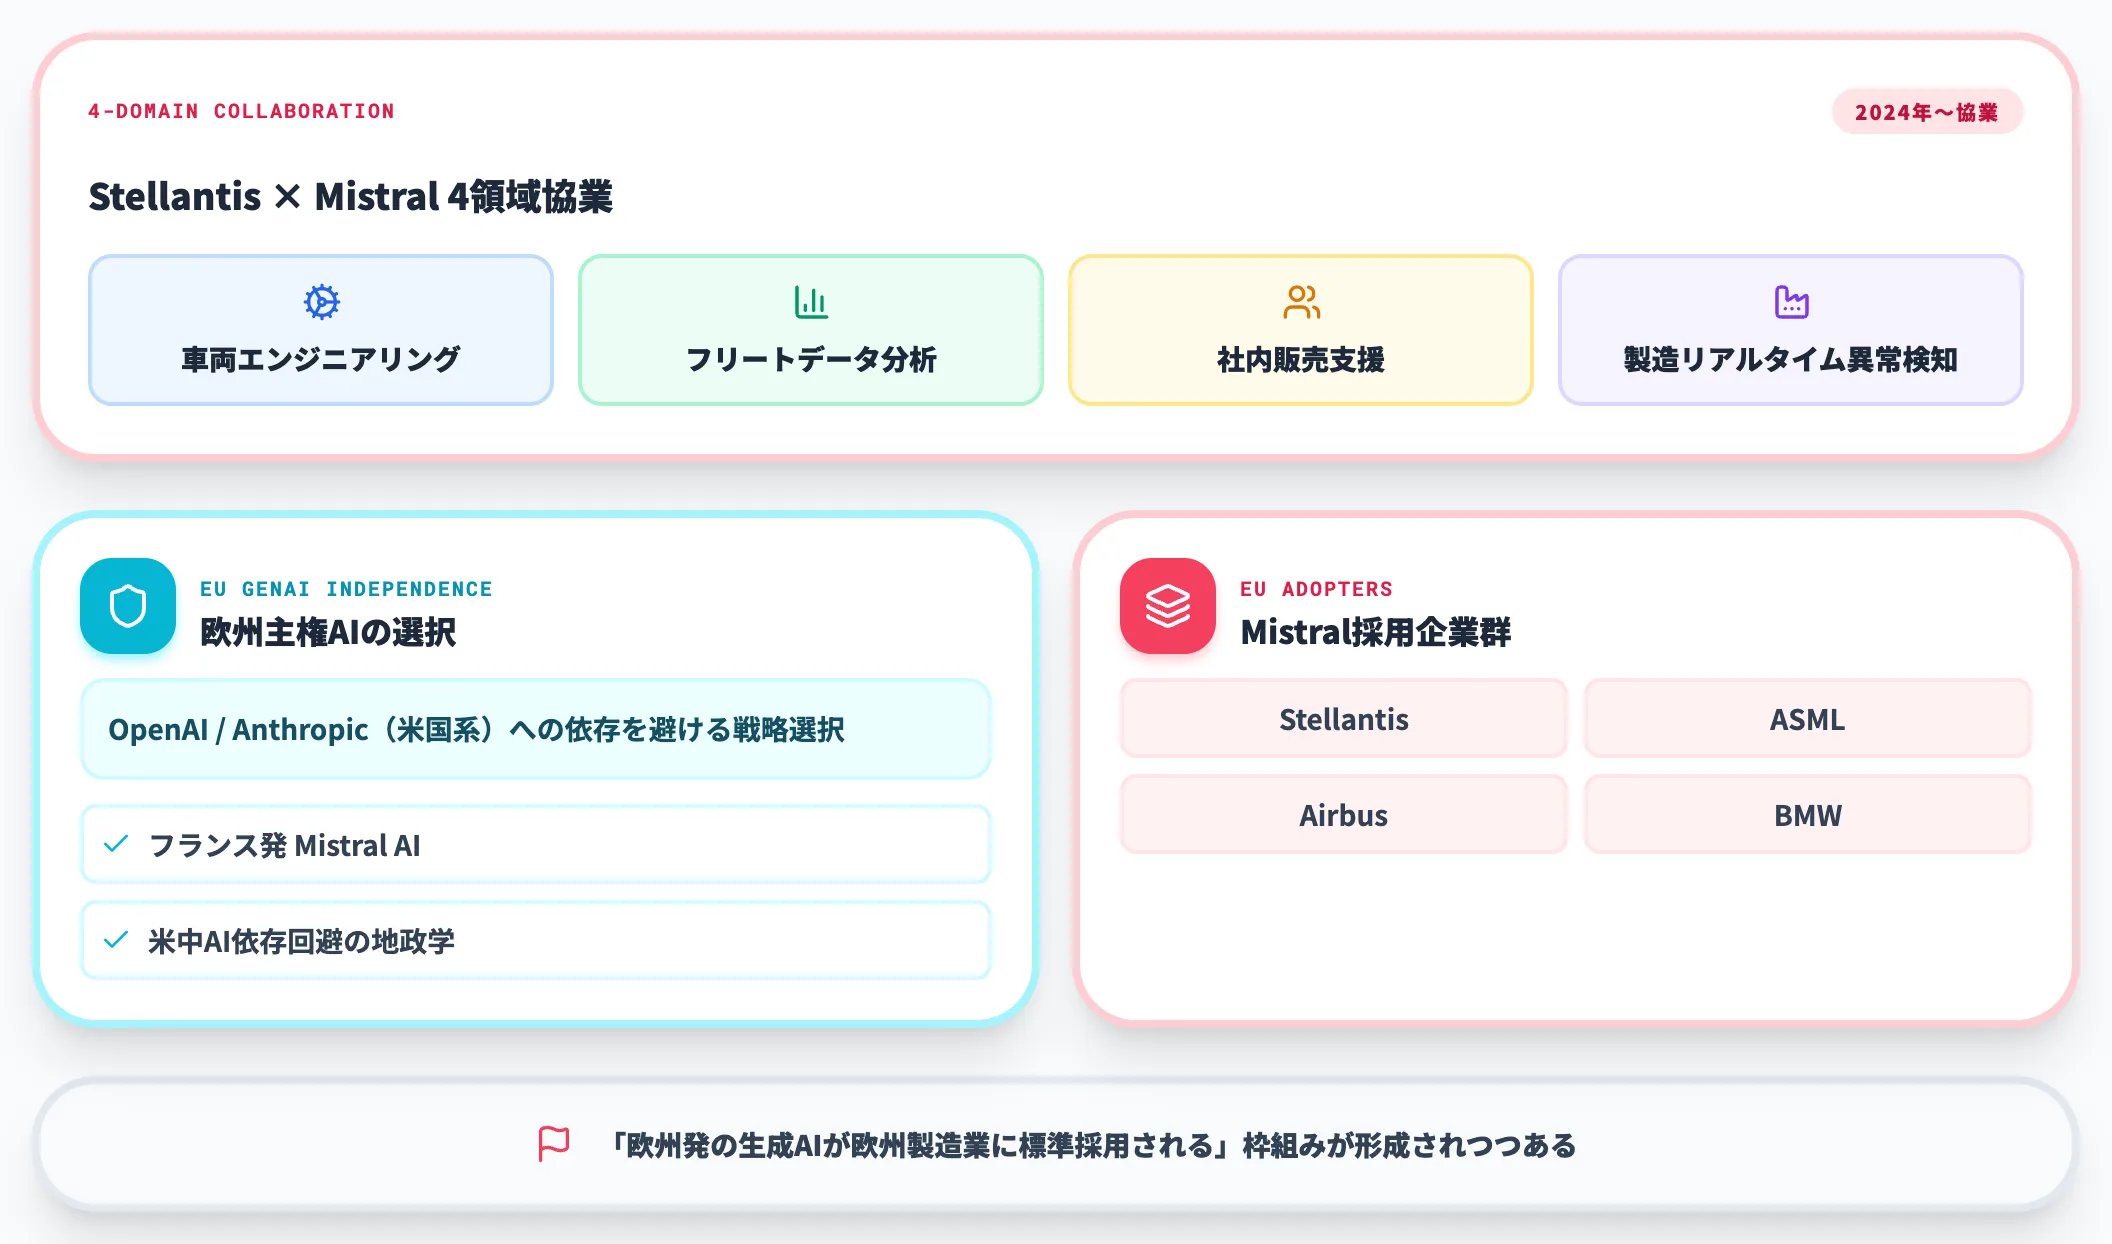Viewport: 2112px width, 1244px height.
Task: Click the Stellantis × Mistral 4領域協業 heading
Action: point(351,196)
